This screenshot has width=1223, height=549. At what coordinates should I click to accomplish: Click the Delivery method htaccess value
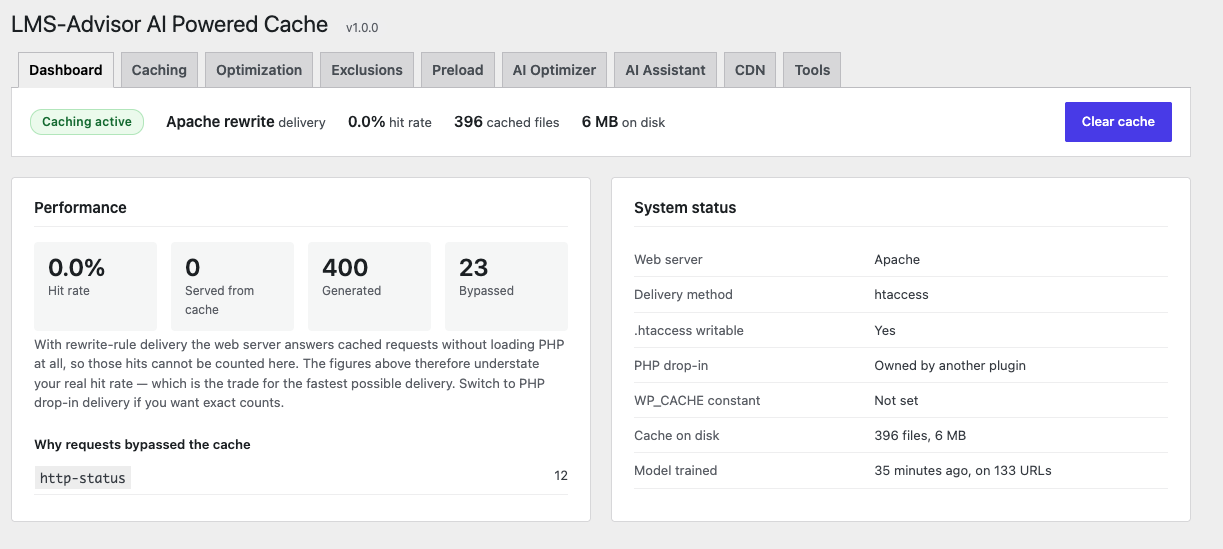(x=901, y=295)
